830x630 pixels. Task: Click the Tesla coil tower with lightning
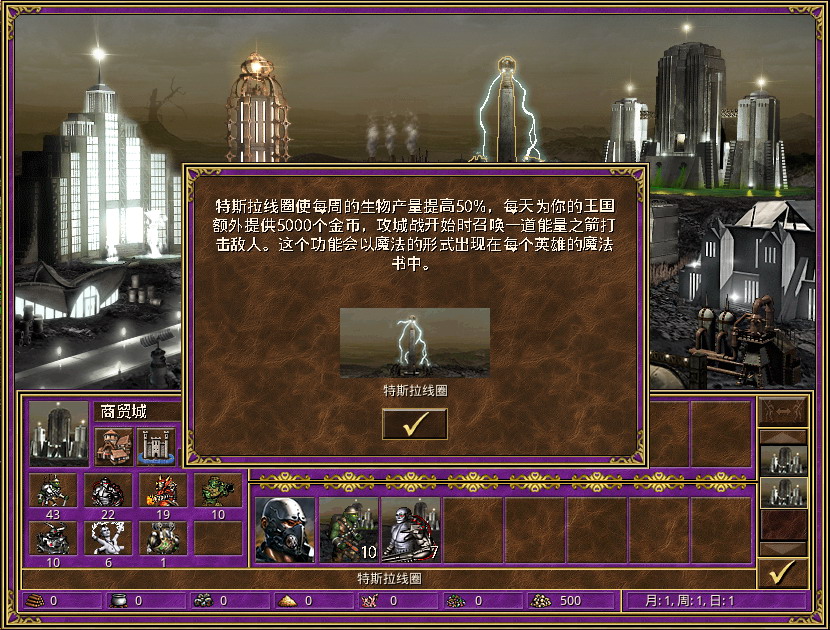pos(507,109)
